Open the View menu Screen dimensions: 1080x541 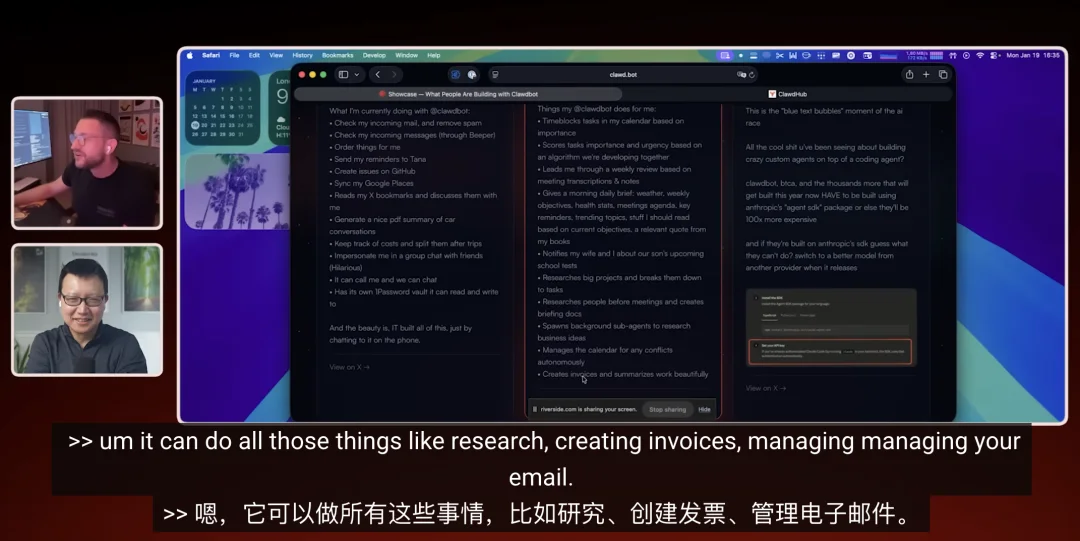276,55
